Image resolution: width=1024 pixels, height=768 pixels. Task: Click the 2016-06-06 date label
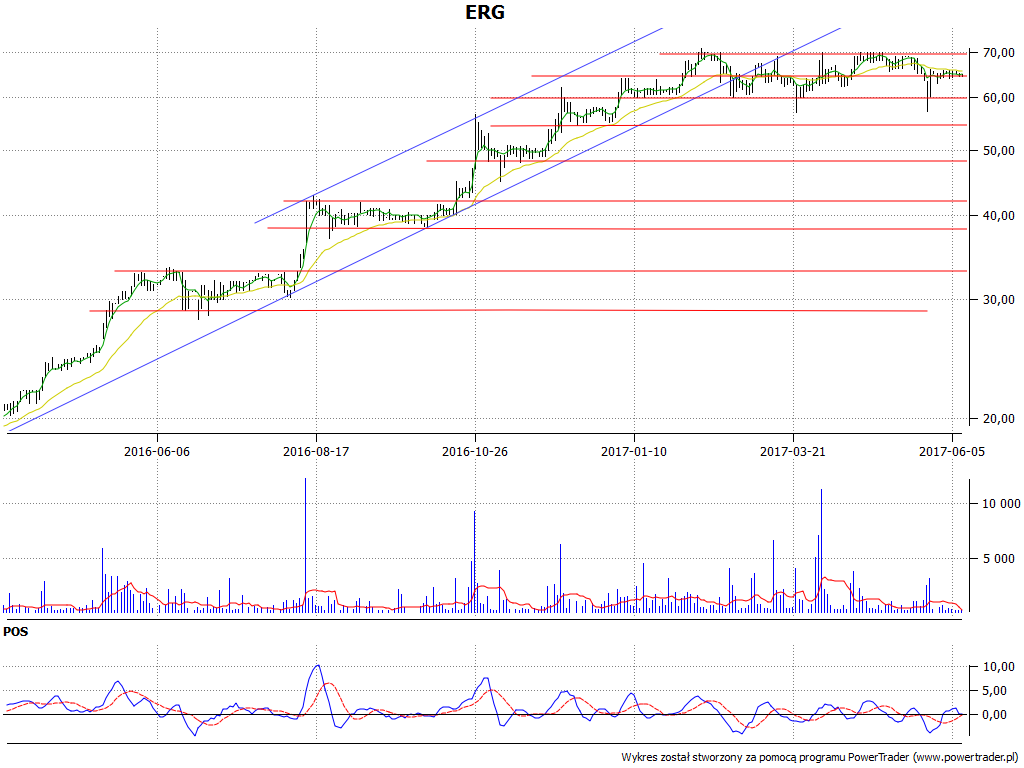pyautogui.click(x=157, y=451)
